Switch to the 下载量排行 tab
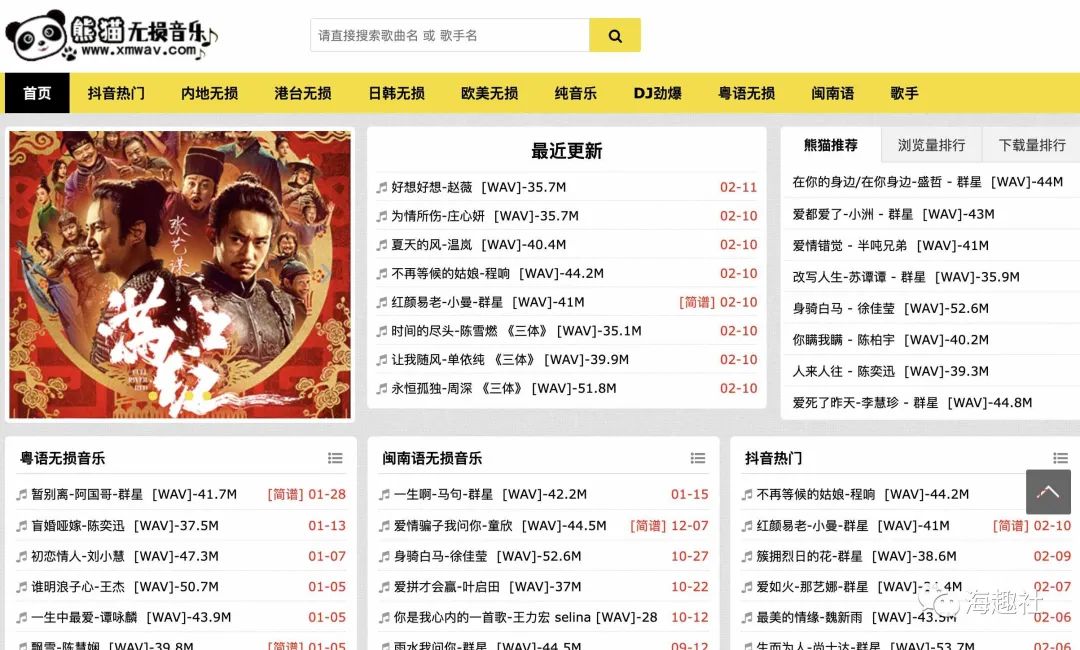This screenshot has height=650, width=1080. point(1032,145)
